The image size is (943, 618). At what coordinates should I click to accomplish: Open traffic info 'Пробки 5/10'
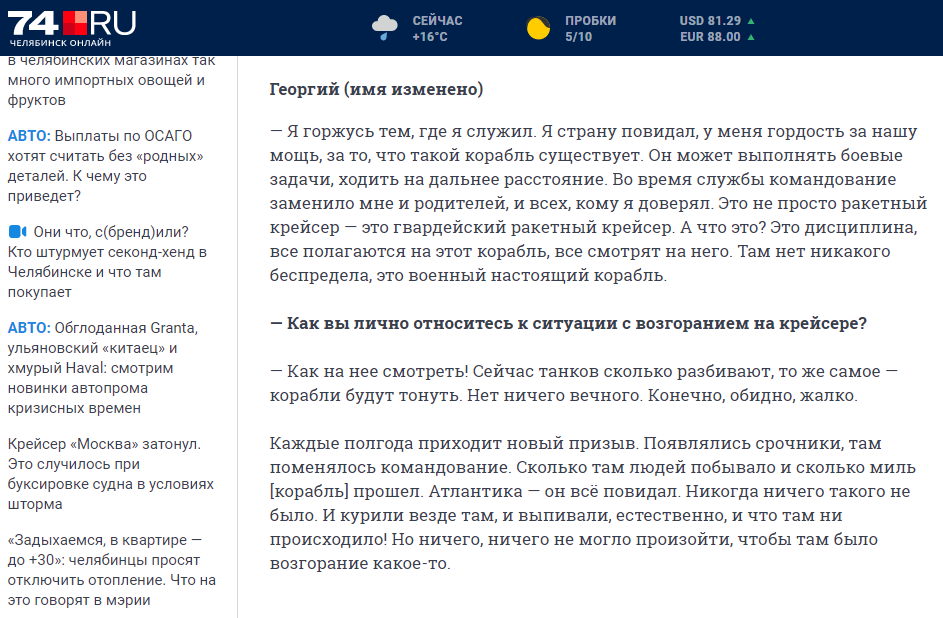click(590, 28)
